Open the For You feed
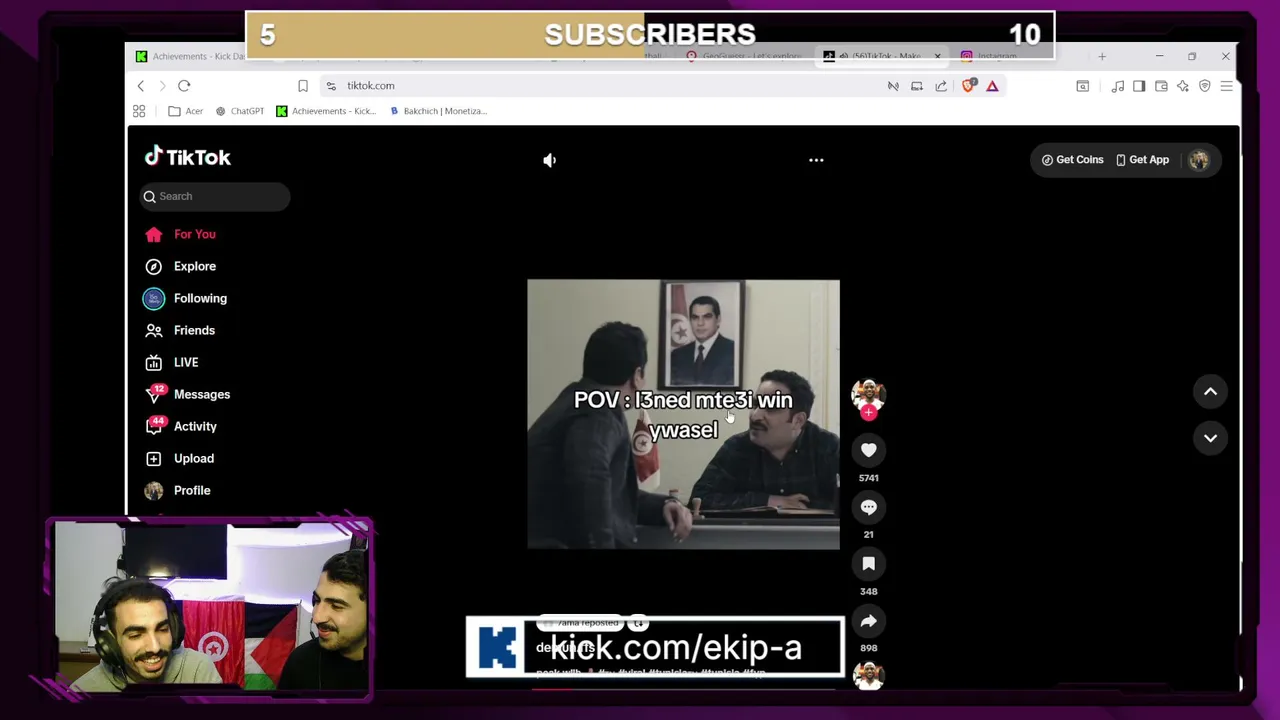Screen dimensions: 1280x720 [180, 234]
